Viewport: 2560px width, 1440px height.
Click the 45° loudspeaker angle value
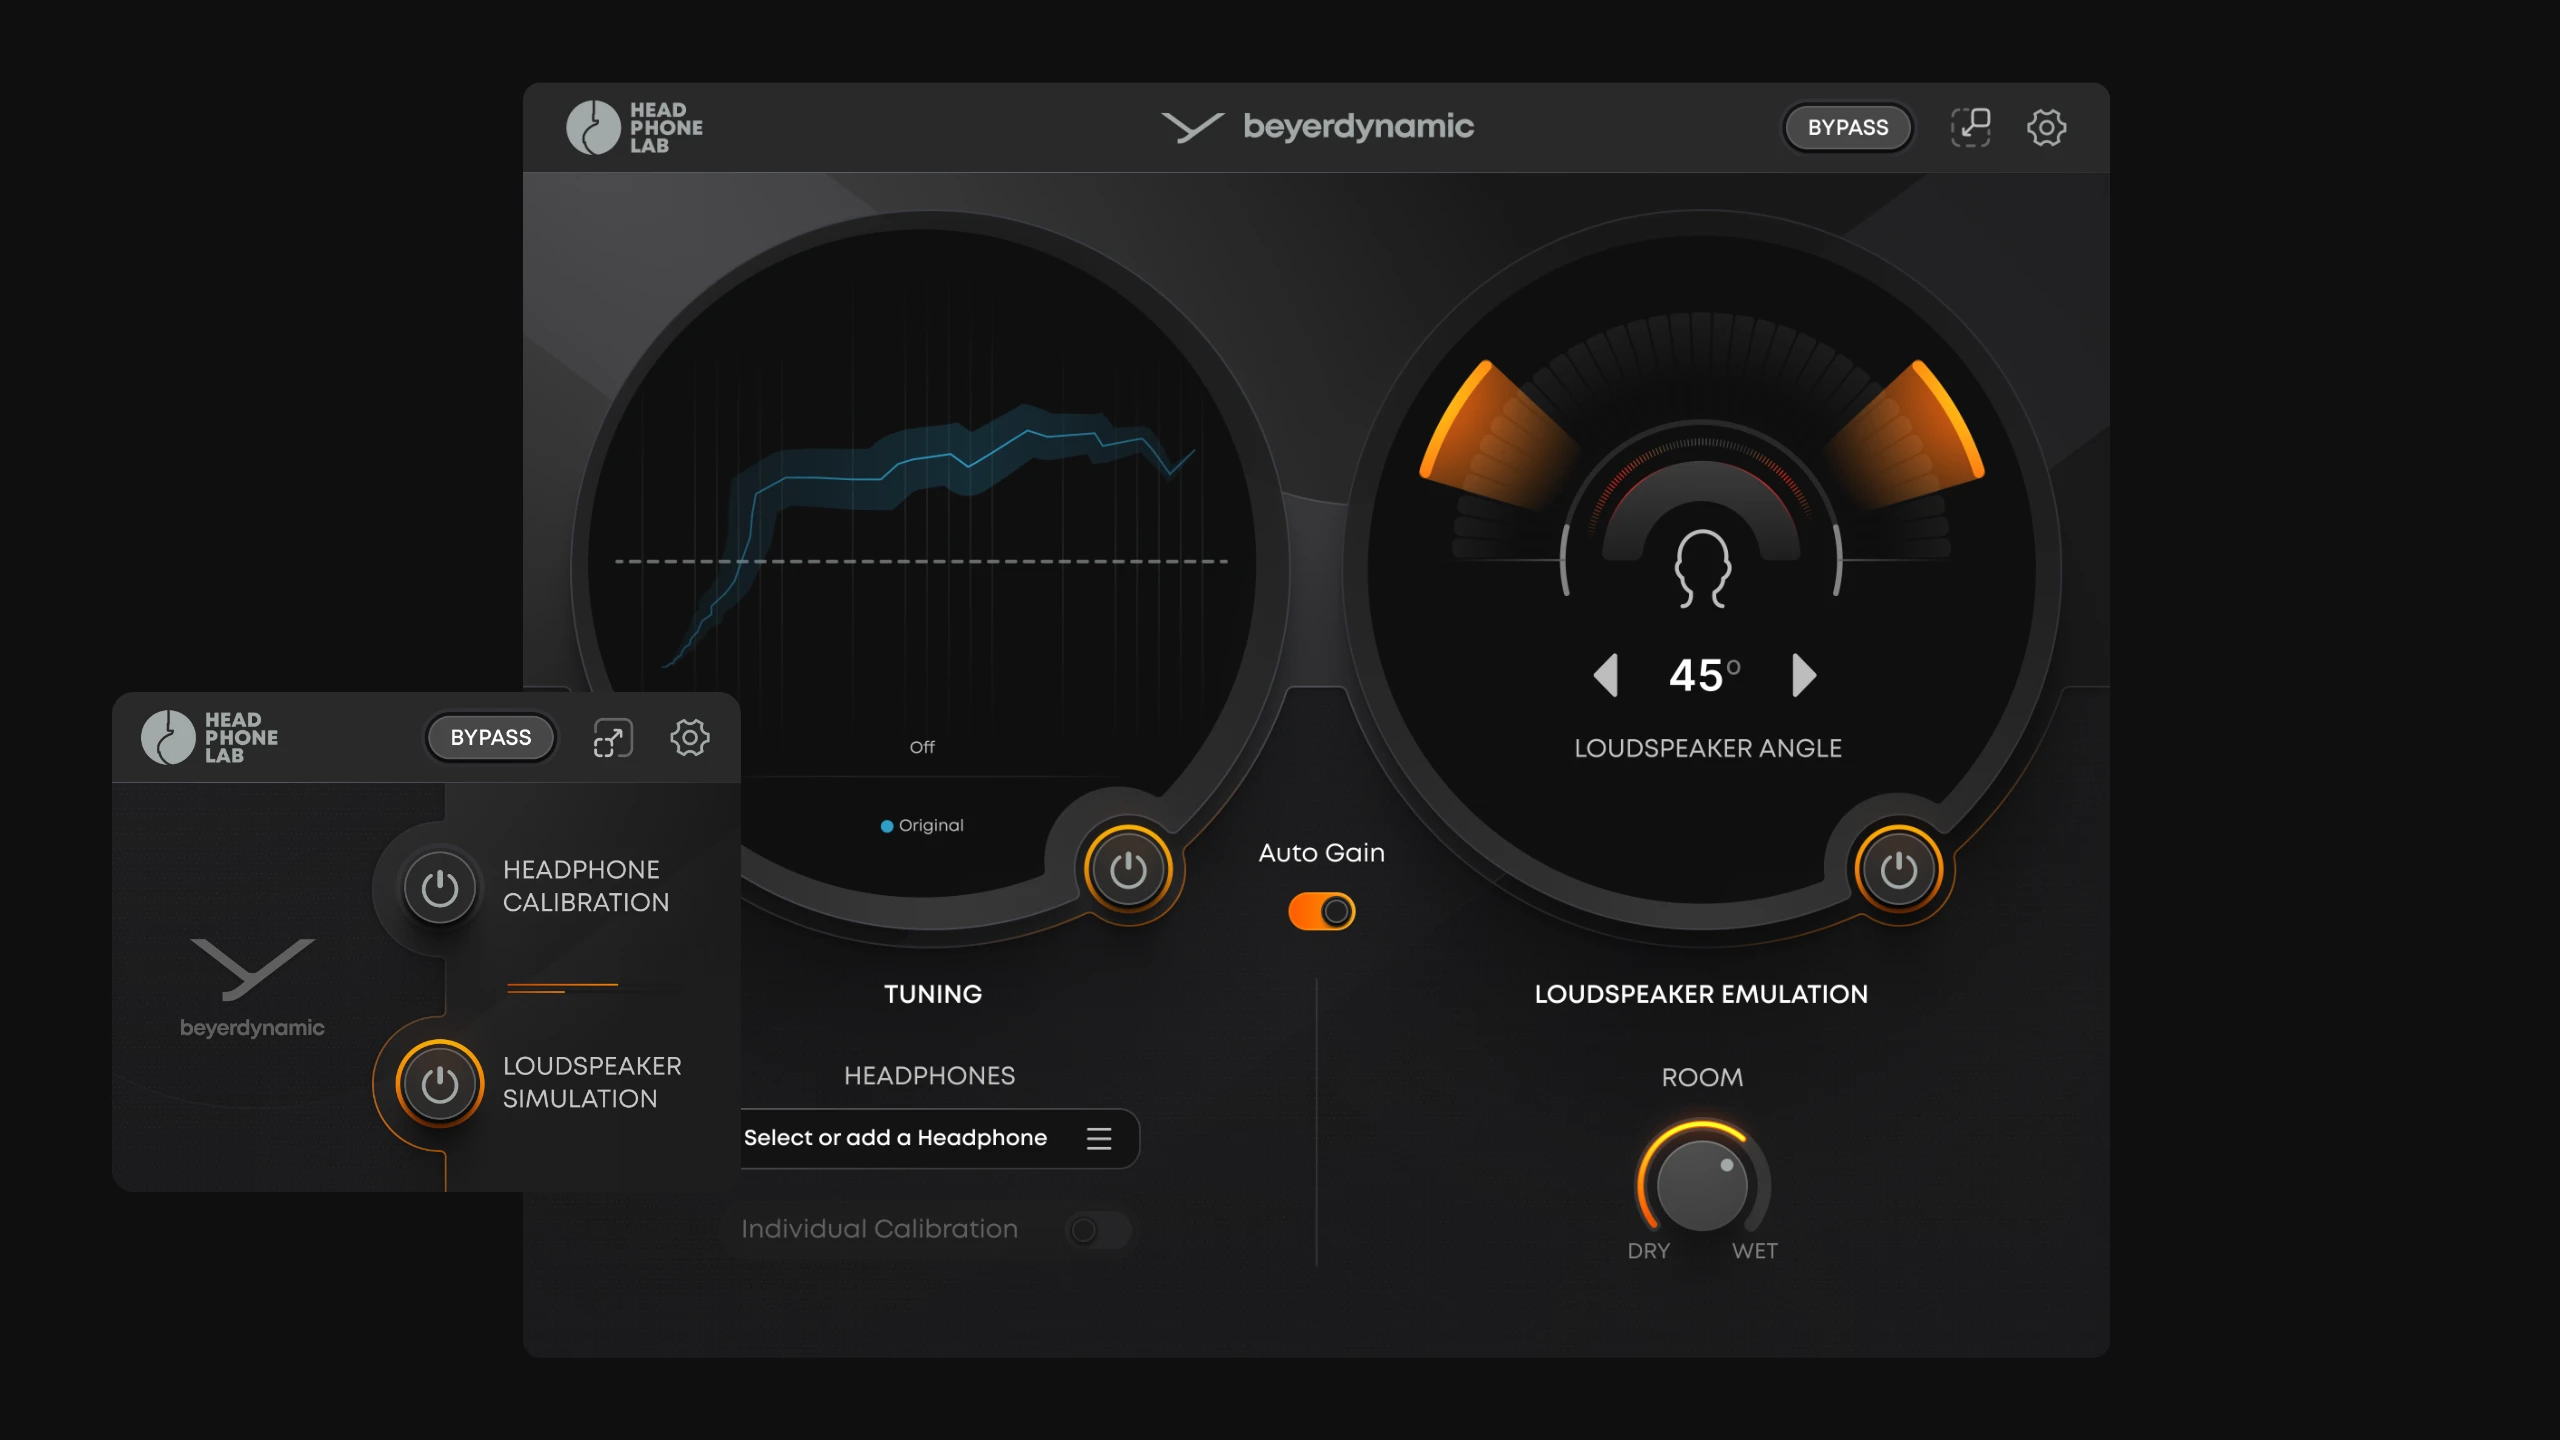tap(1705, 676)
